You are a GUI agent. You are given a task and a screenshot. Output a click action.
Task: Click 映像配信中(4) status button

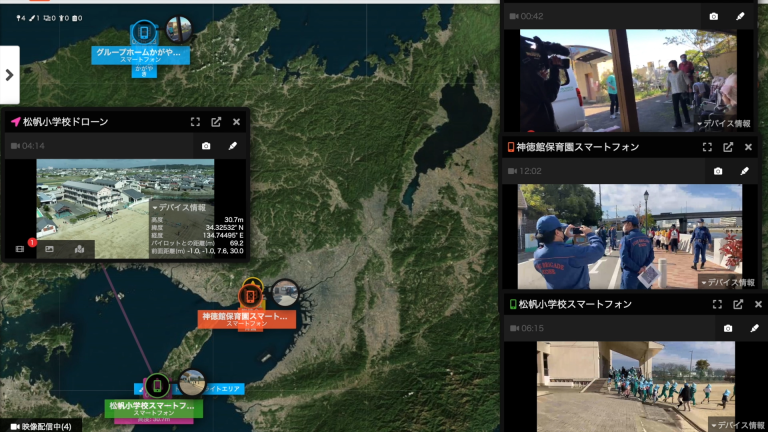click(40, 425)
